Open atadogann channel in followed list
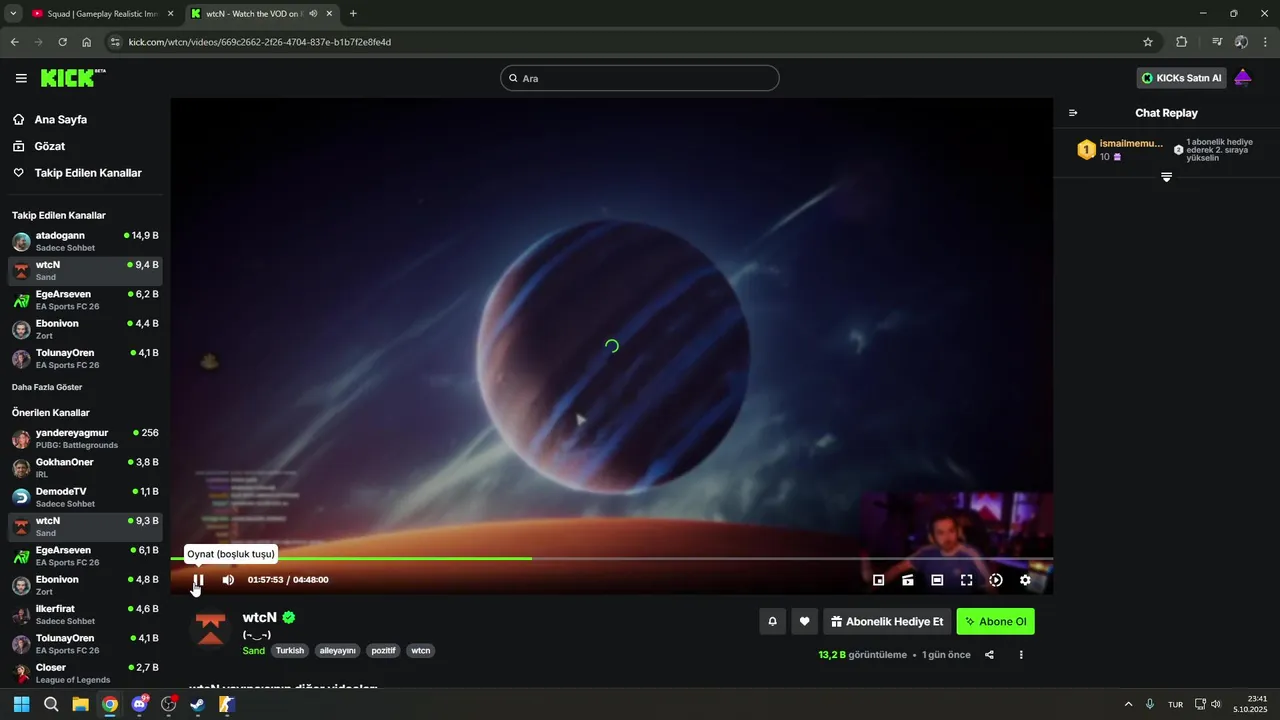 [85, 241]
